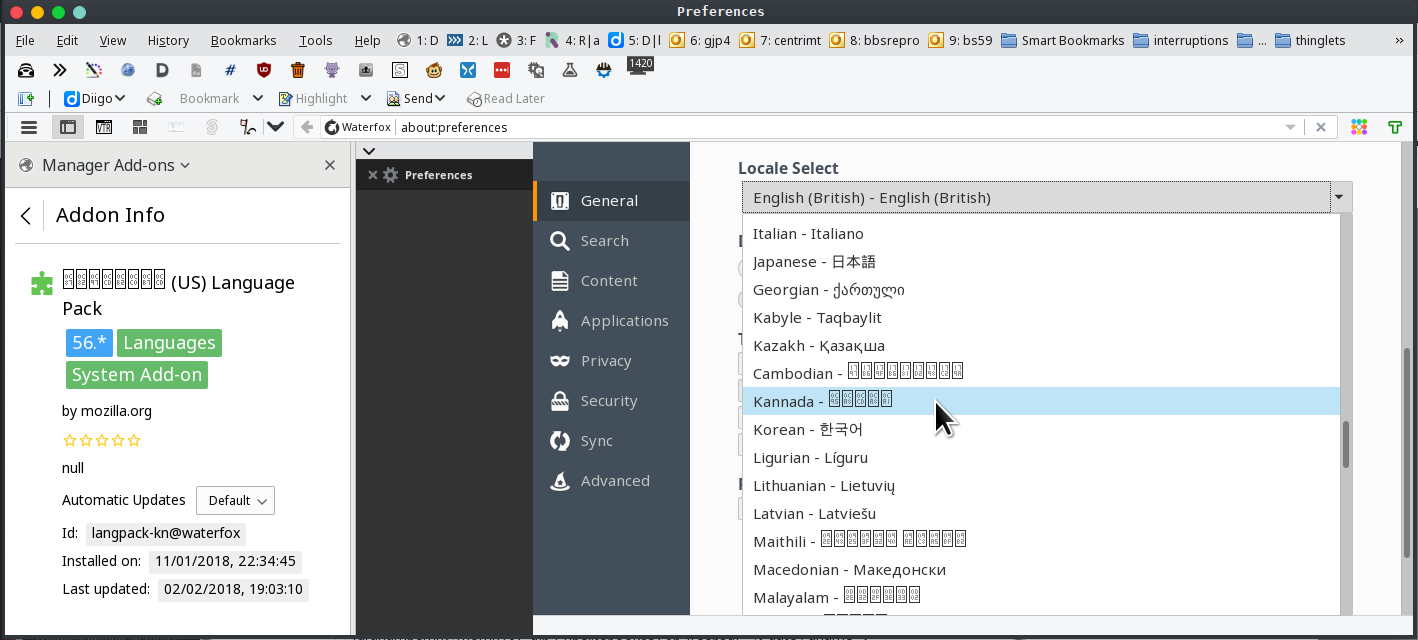Click the back arrow in the URL bar
Viewport: 1418px width, 640px height.
(x=308, y=127)
